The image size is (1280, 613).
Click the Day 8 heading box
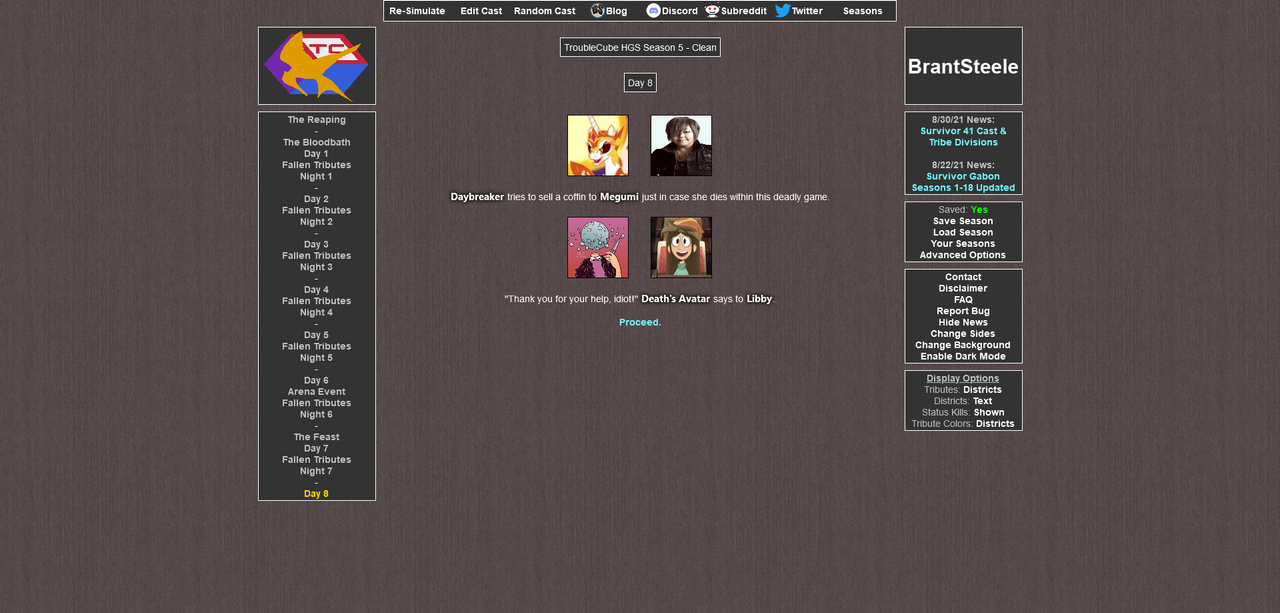(640, 83)
